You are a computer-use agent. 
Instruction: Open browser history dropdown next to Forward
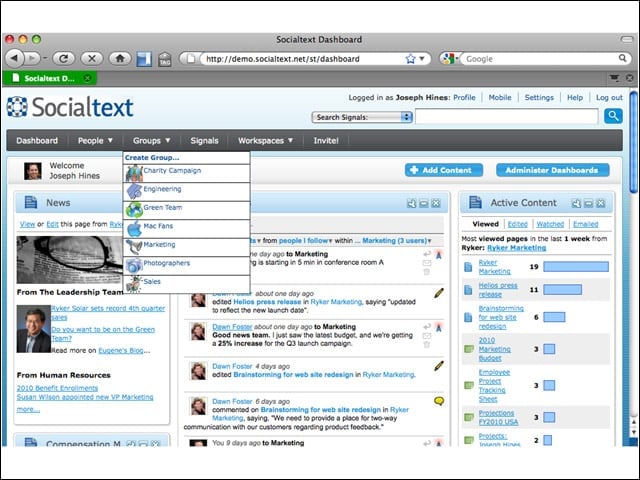45,58
